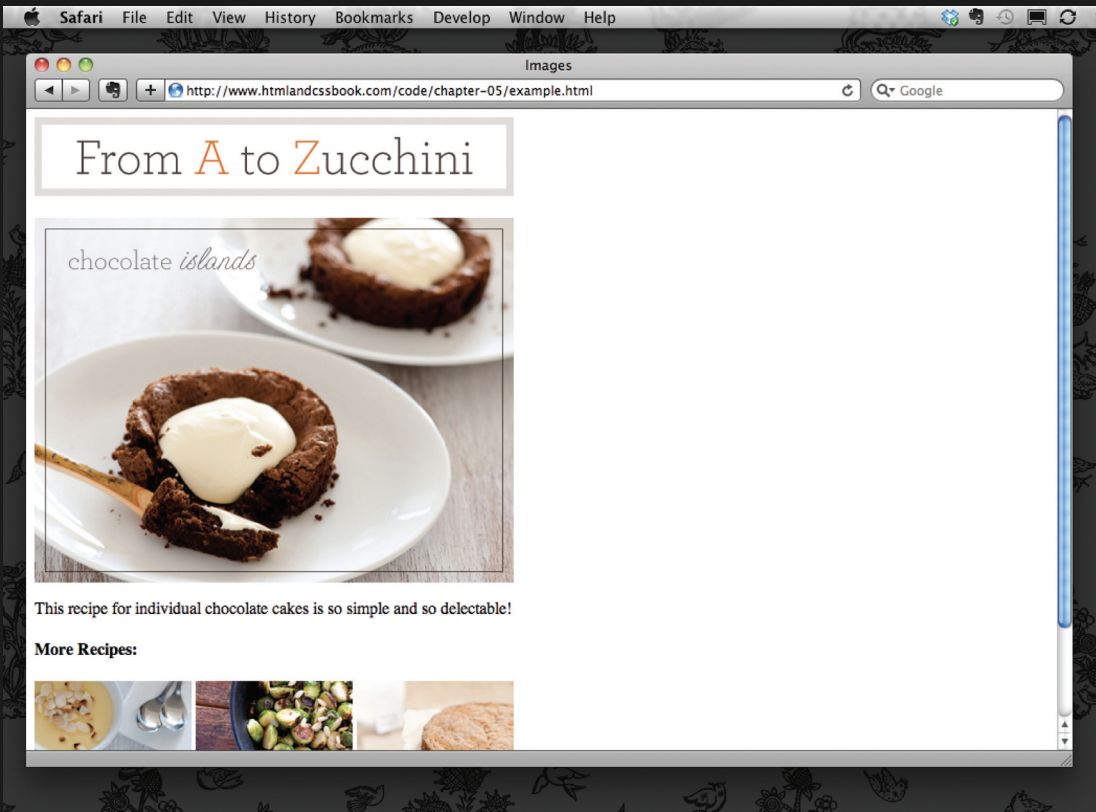Click the sync arrows icon in menu bar
The height and width of the screenshot is (812, 1096).
click(1067, 17)
